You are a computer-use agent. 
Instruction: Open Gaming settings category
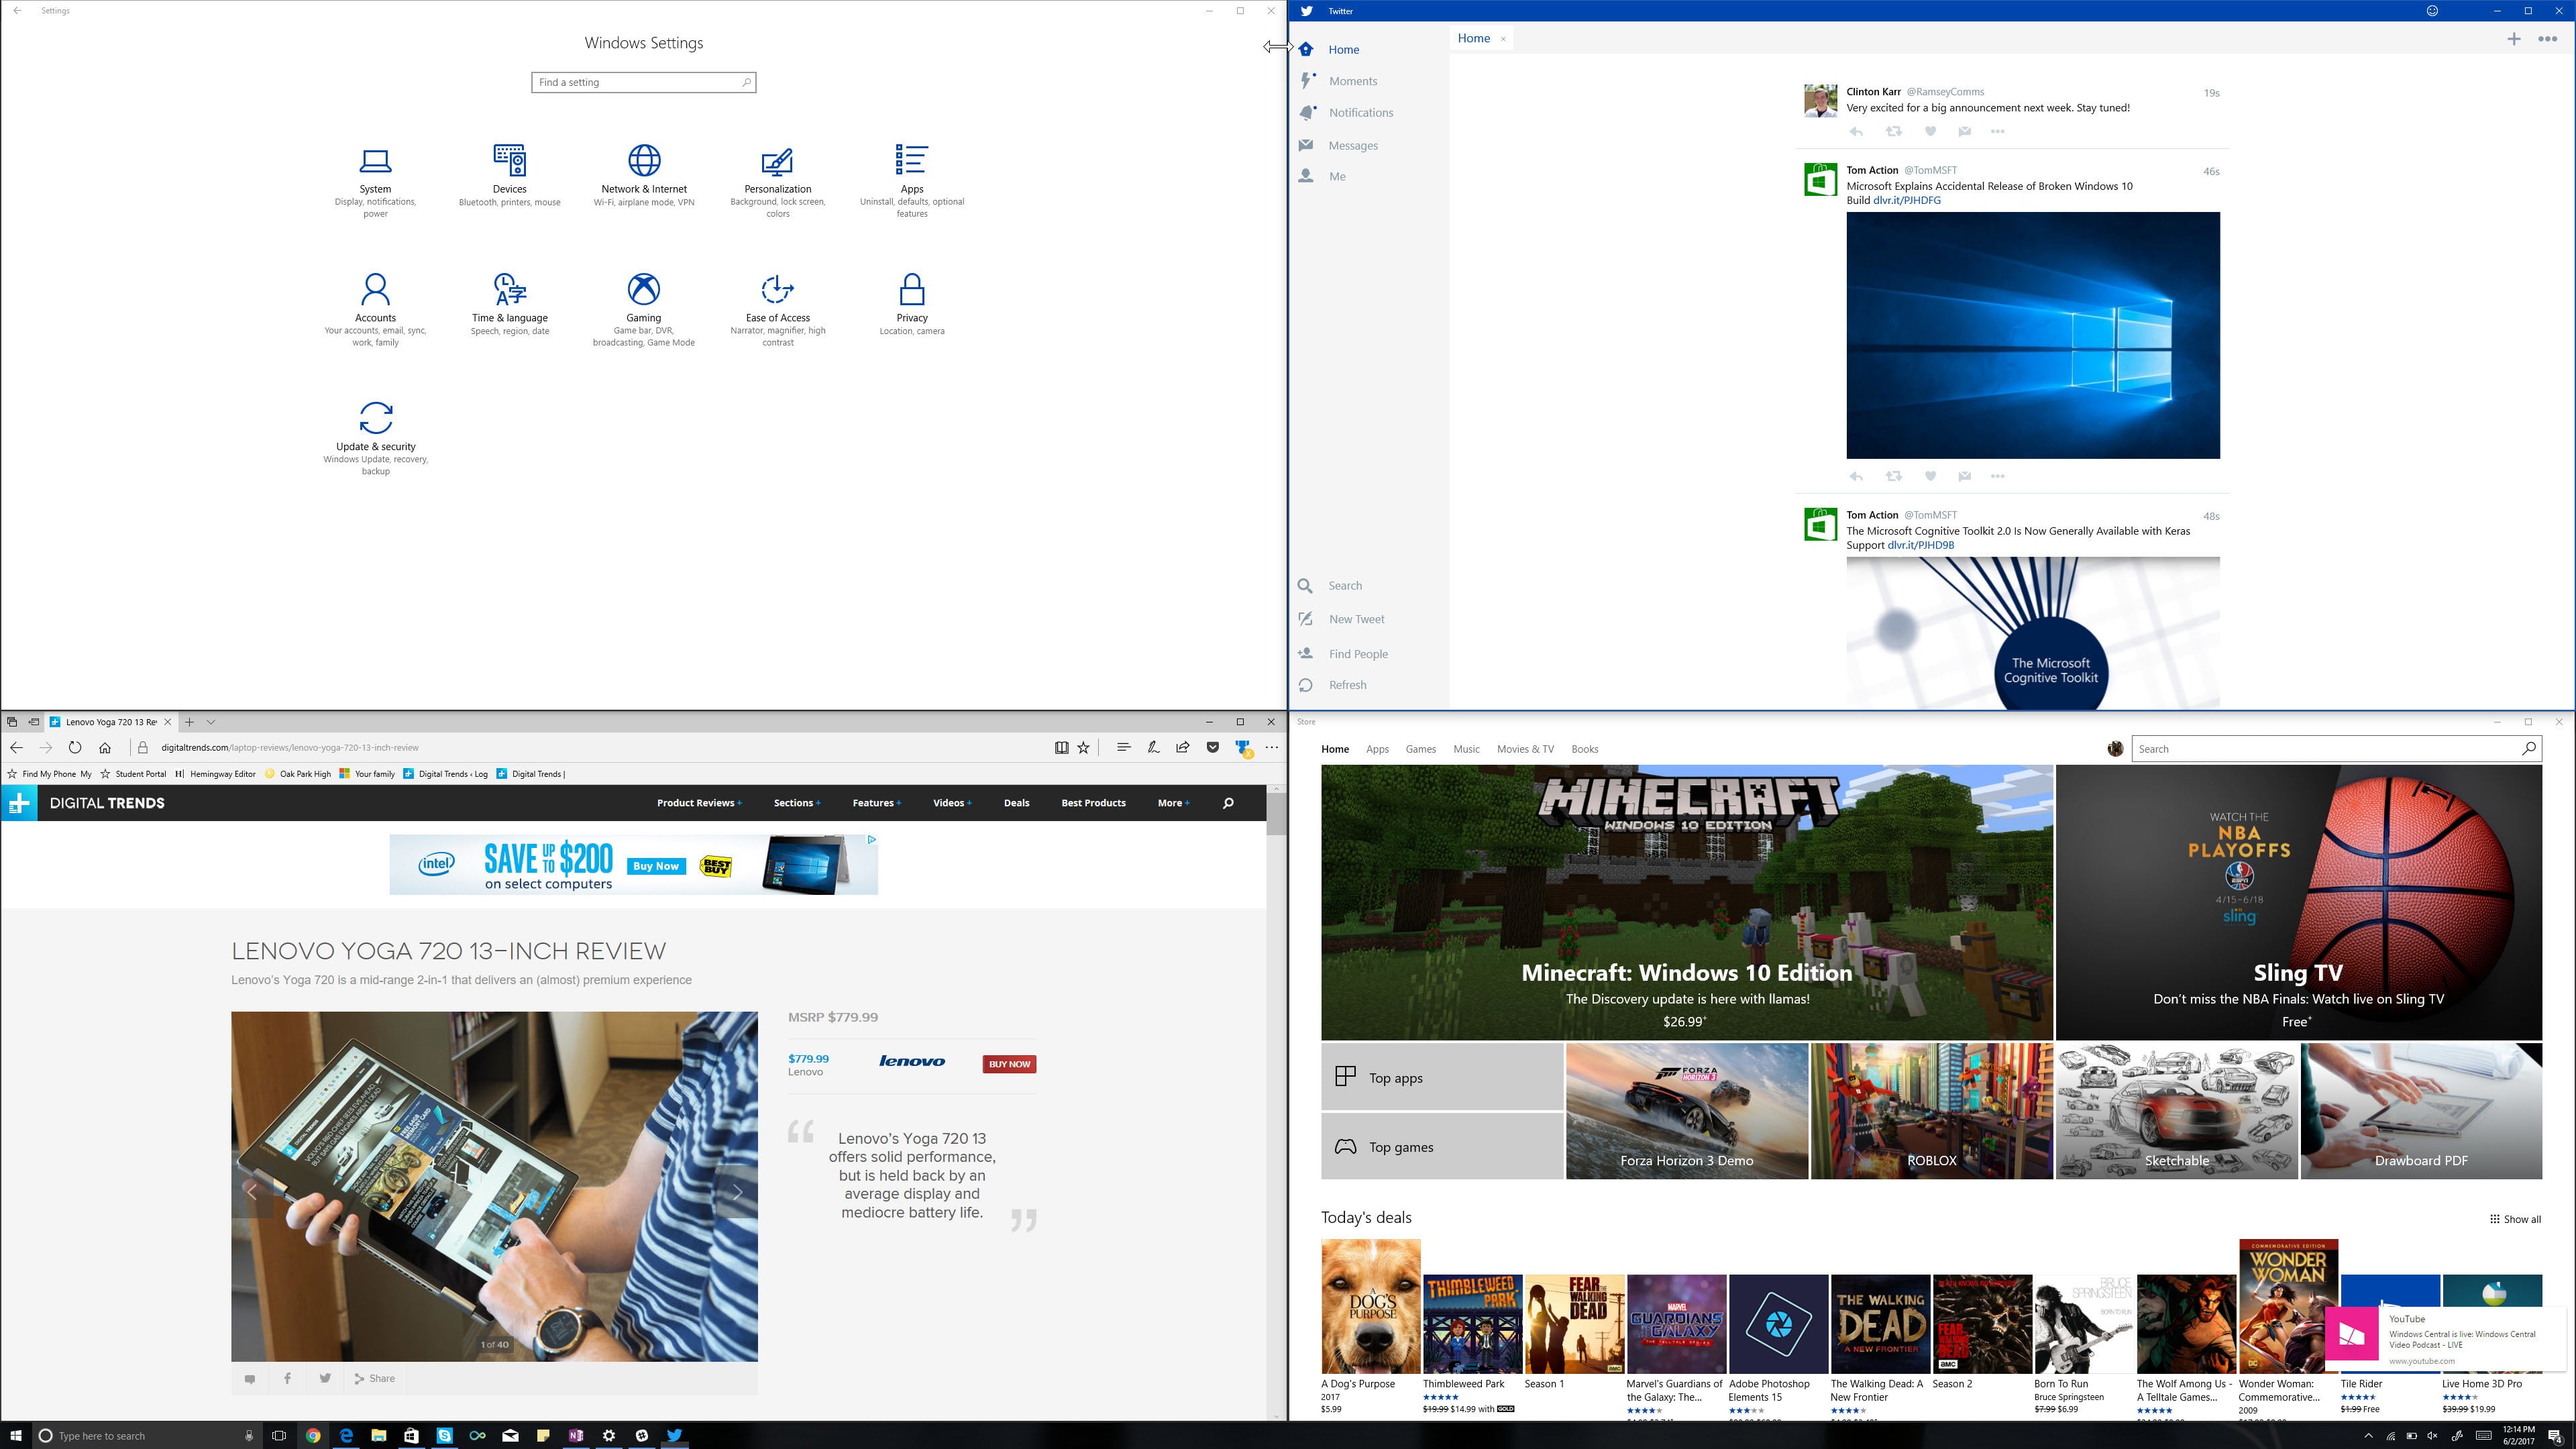coord(643,311)
